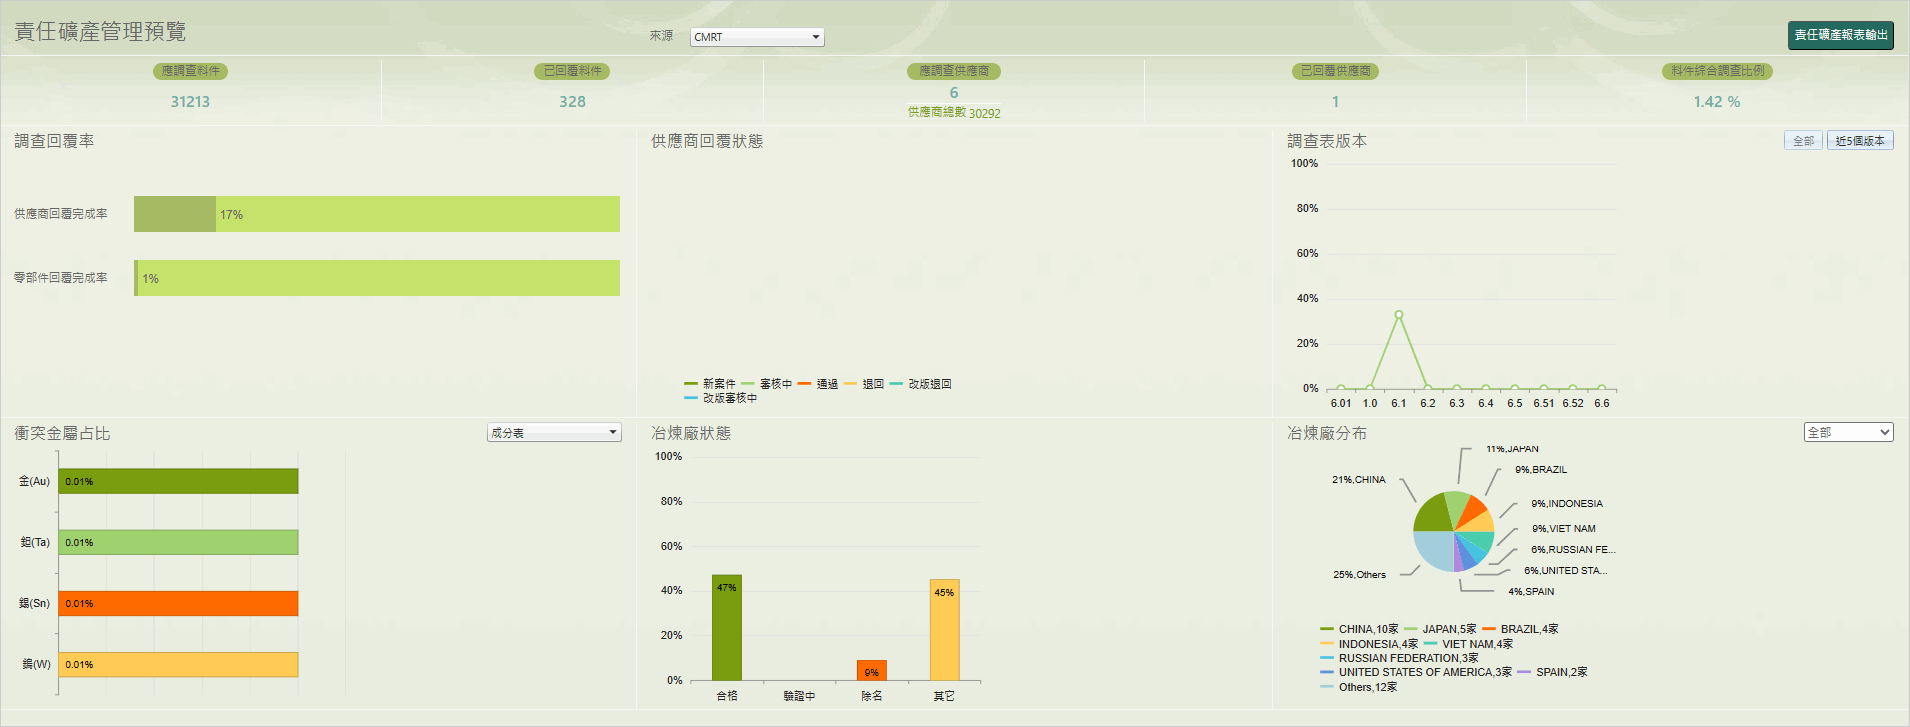Click the 責任礦產報表輸出 export button
The width and height of the screenshot is (1910, 727).
(1841, 35)
